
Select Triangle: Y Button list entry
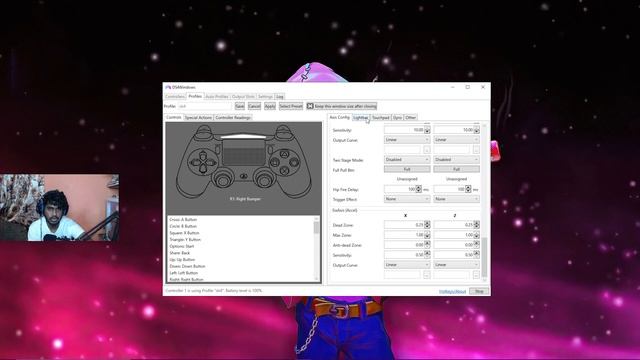185,239
